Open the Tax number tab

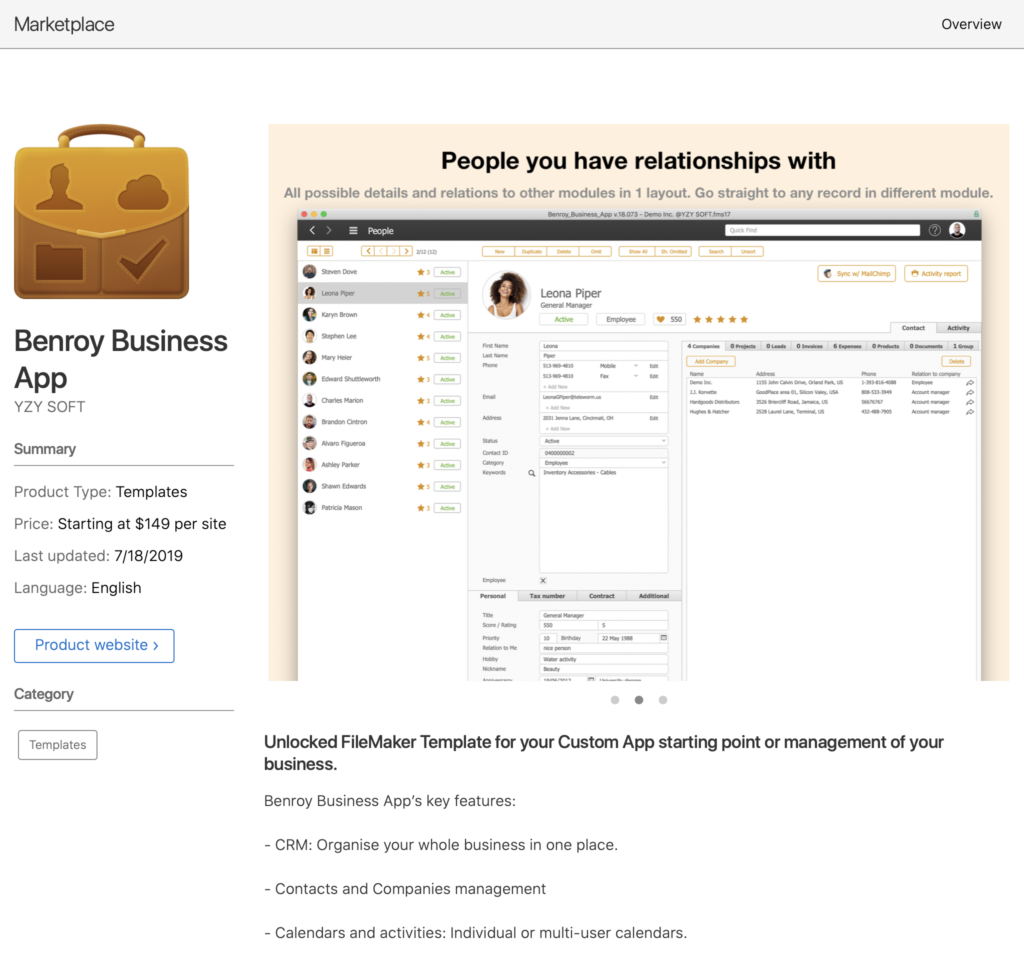click(547, 596)
